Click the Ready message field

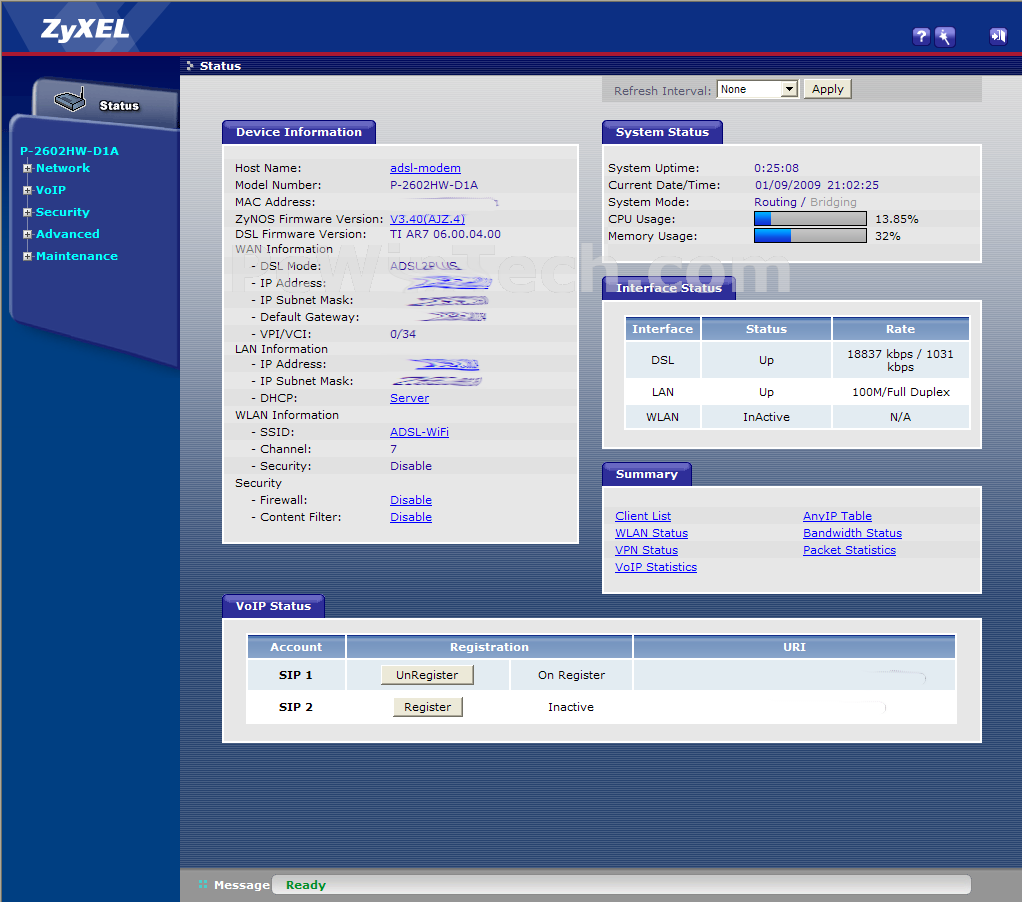(621, 884)
